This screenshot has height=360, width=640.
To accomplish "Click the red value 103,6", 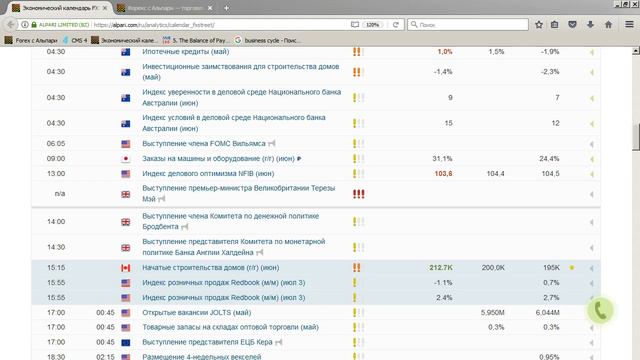I will point(443,174).
